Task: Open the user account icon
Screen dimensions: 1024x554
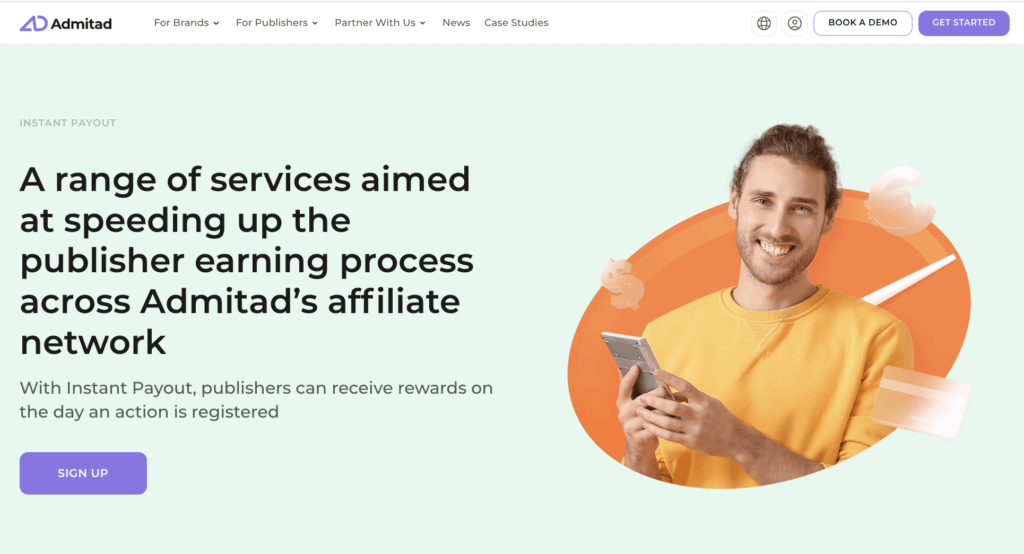Action: tap(794, 24)
